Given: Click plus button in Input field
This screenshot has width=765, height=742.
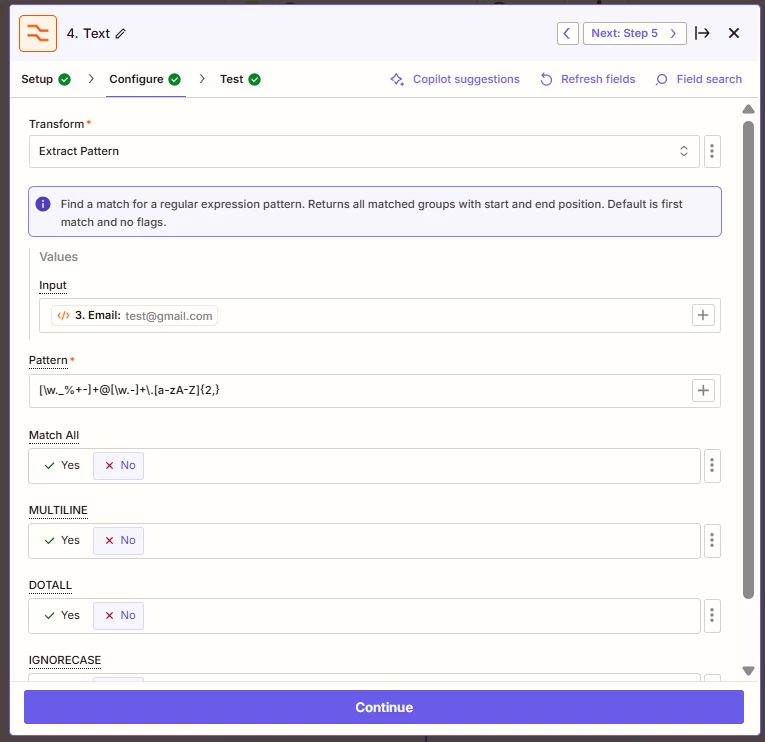Looking at the screenshot, I should click(703, 315).
